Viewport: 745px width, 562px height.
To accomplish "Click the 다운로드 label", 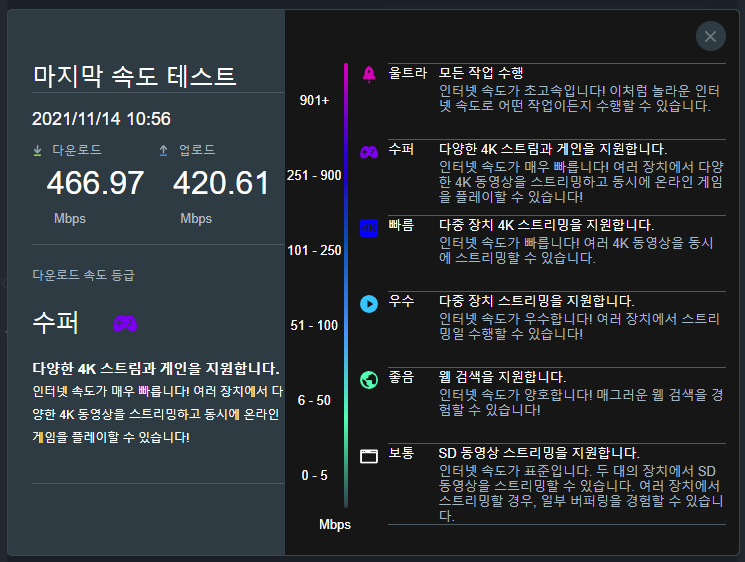I will (76, 150).
